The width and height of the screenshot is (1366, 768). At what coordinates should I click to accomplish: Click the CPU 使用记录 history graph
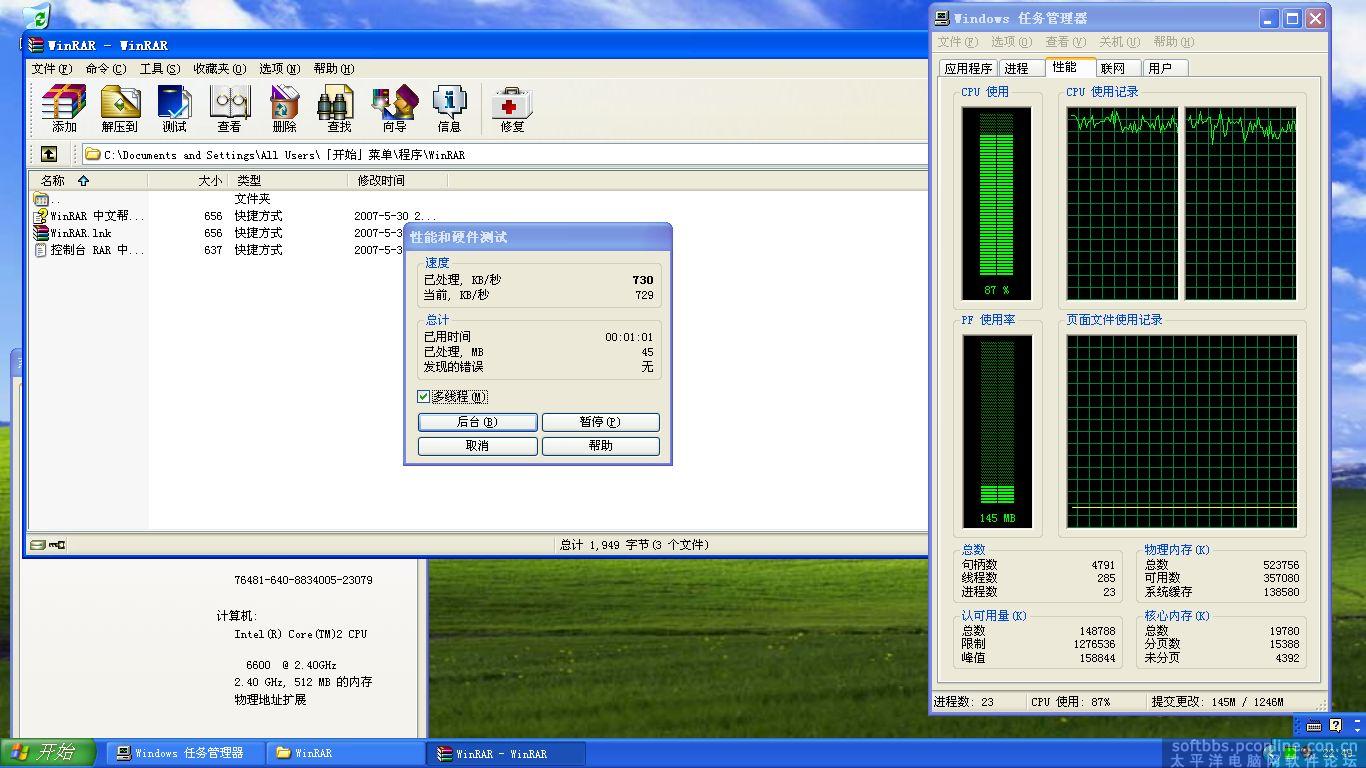pos(1181,203)
